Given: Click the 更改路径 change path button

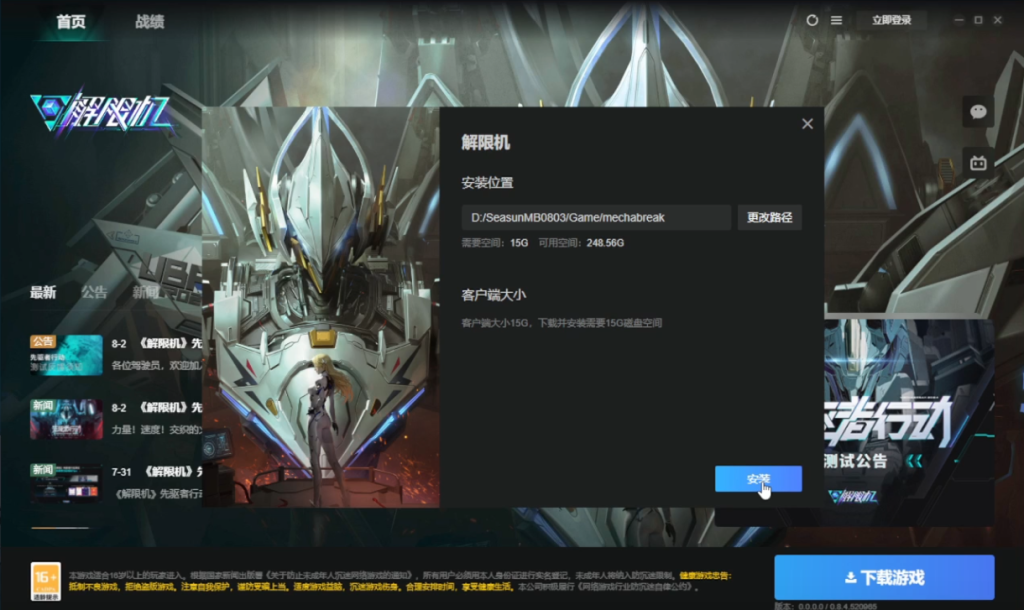Looking at the screenshot, I should (x=769, y=218).
